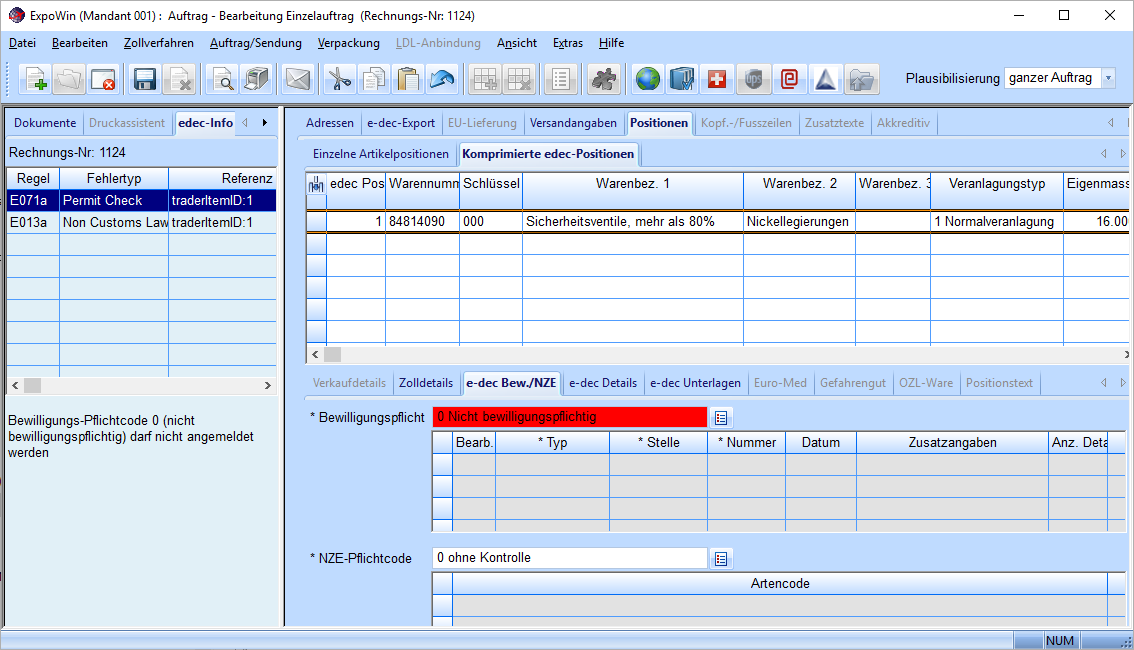The width and height of the screenshot is (1134, 650).
Task: Open the Verpackung menu
Action: 349,43
